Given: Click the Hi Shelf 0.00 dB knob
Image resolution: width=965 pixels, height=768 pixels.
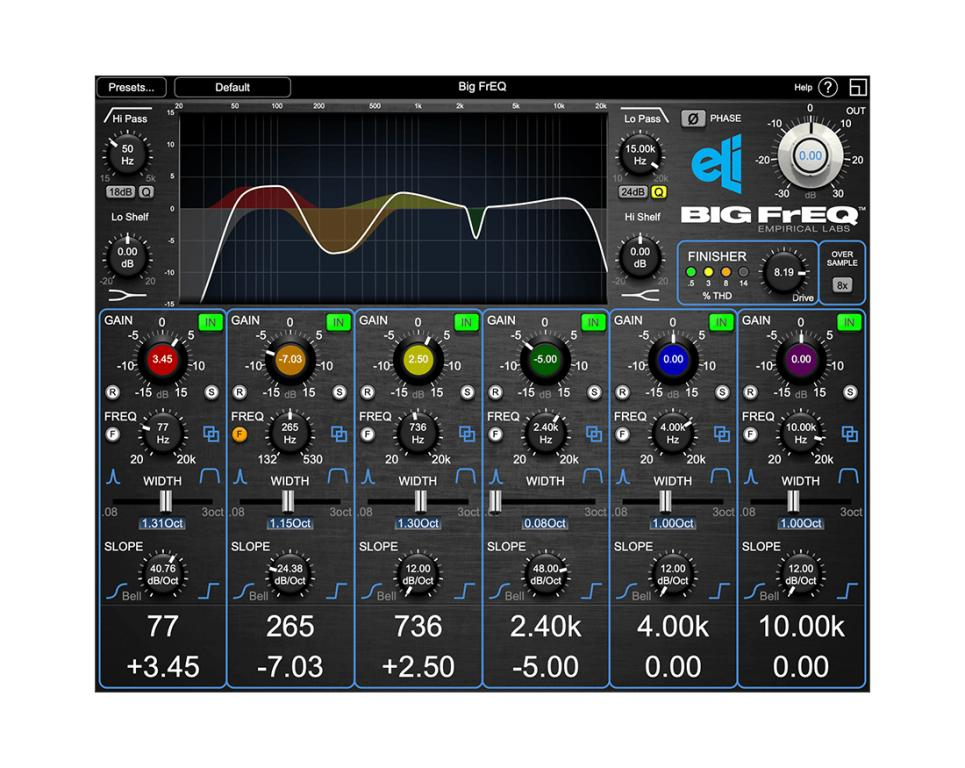Looking at the screenshot, I should [640, 257].
